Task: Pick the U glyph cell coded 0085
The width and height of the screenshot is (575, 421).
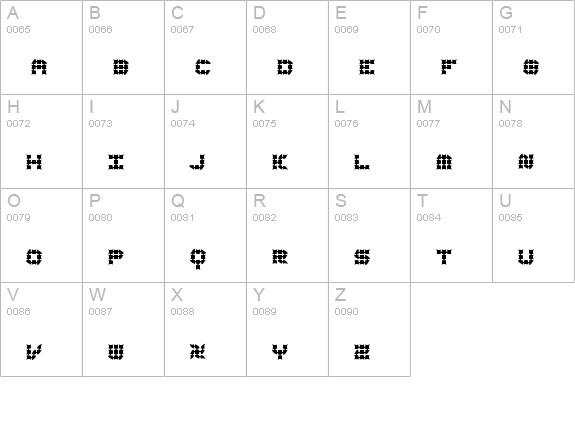Action: pos(534,235)
